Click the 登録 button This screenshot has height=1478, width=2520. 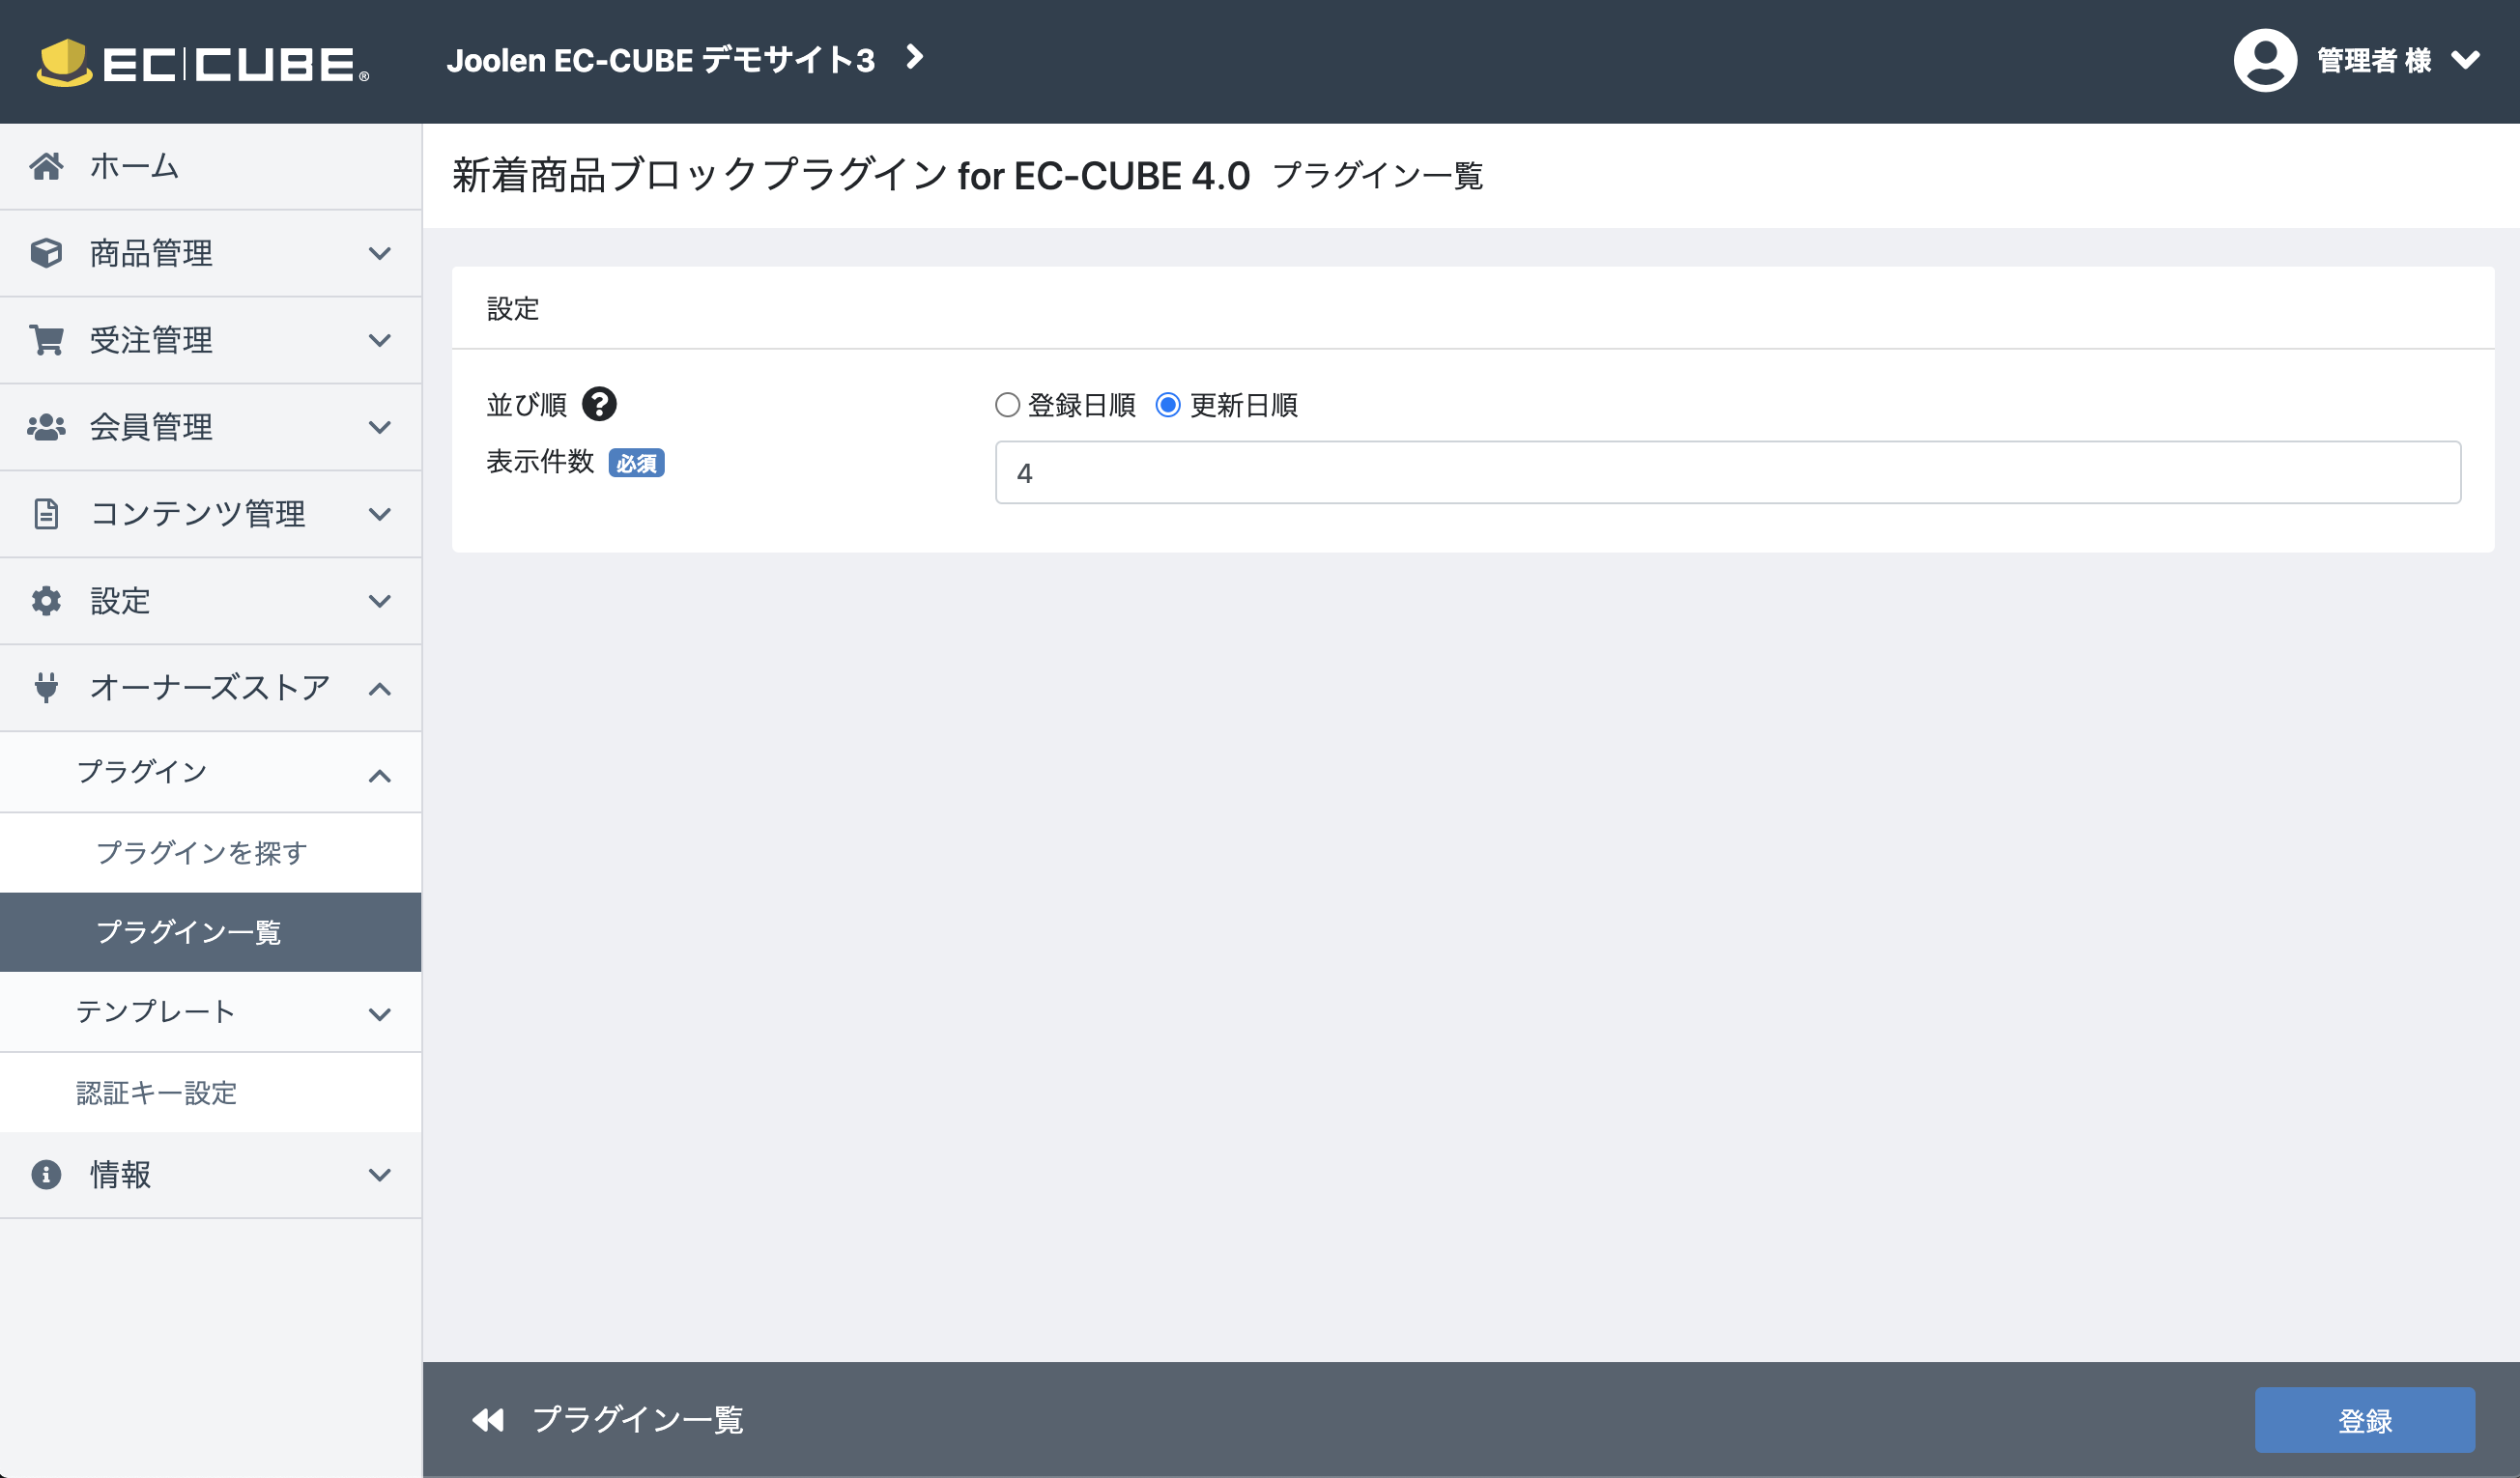point(2365,1420)
